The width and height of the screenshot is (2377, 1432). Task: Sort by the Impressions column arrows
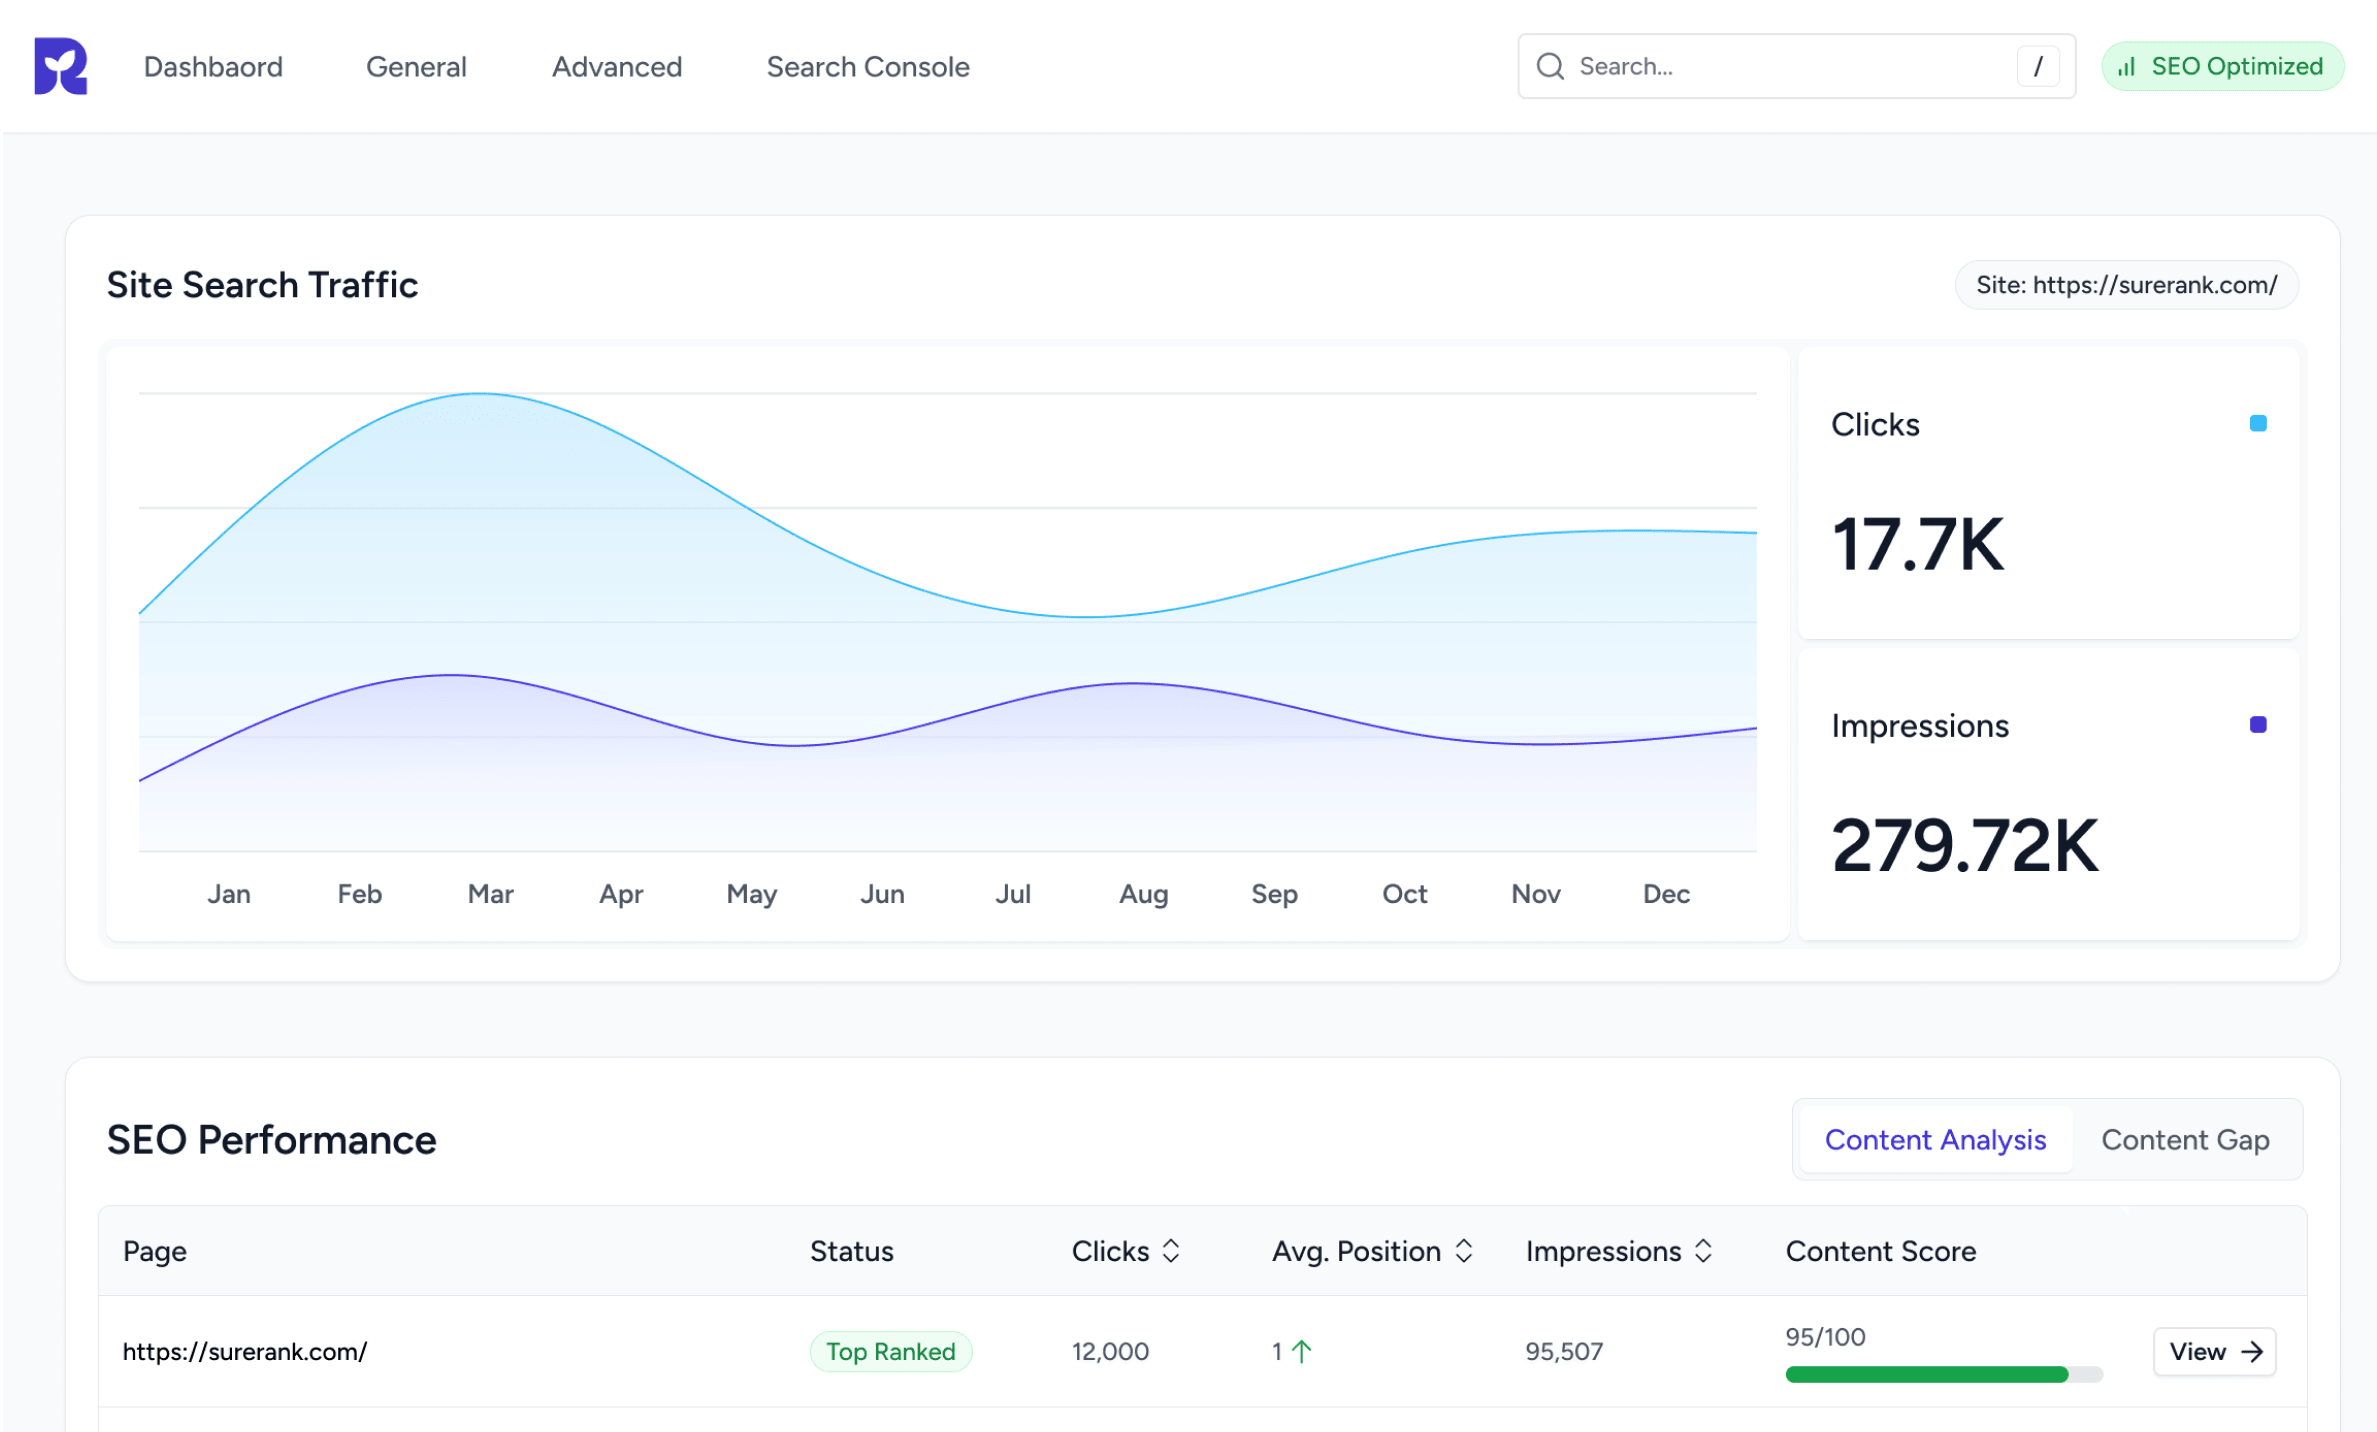[1703, 1251]
